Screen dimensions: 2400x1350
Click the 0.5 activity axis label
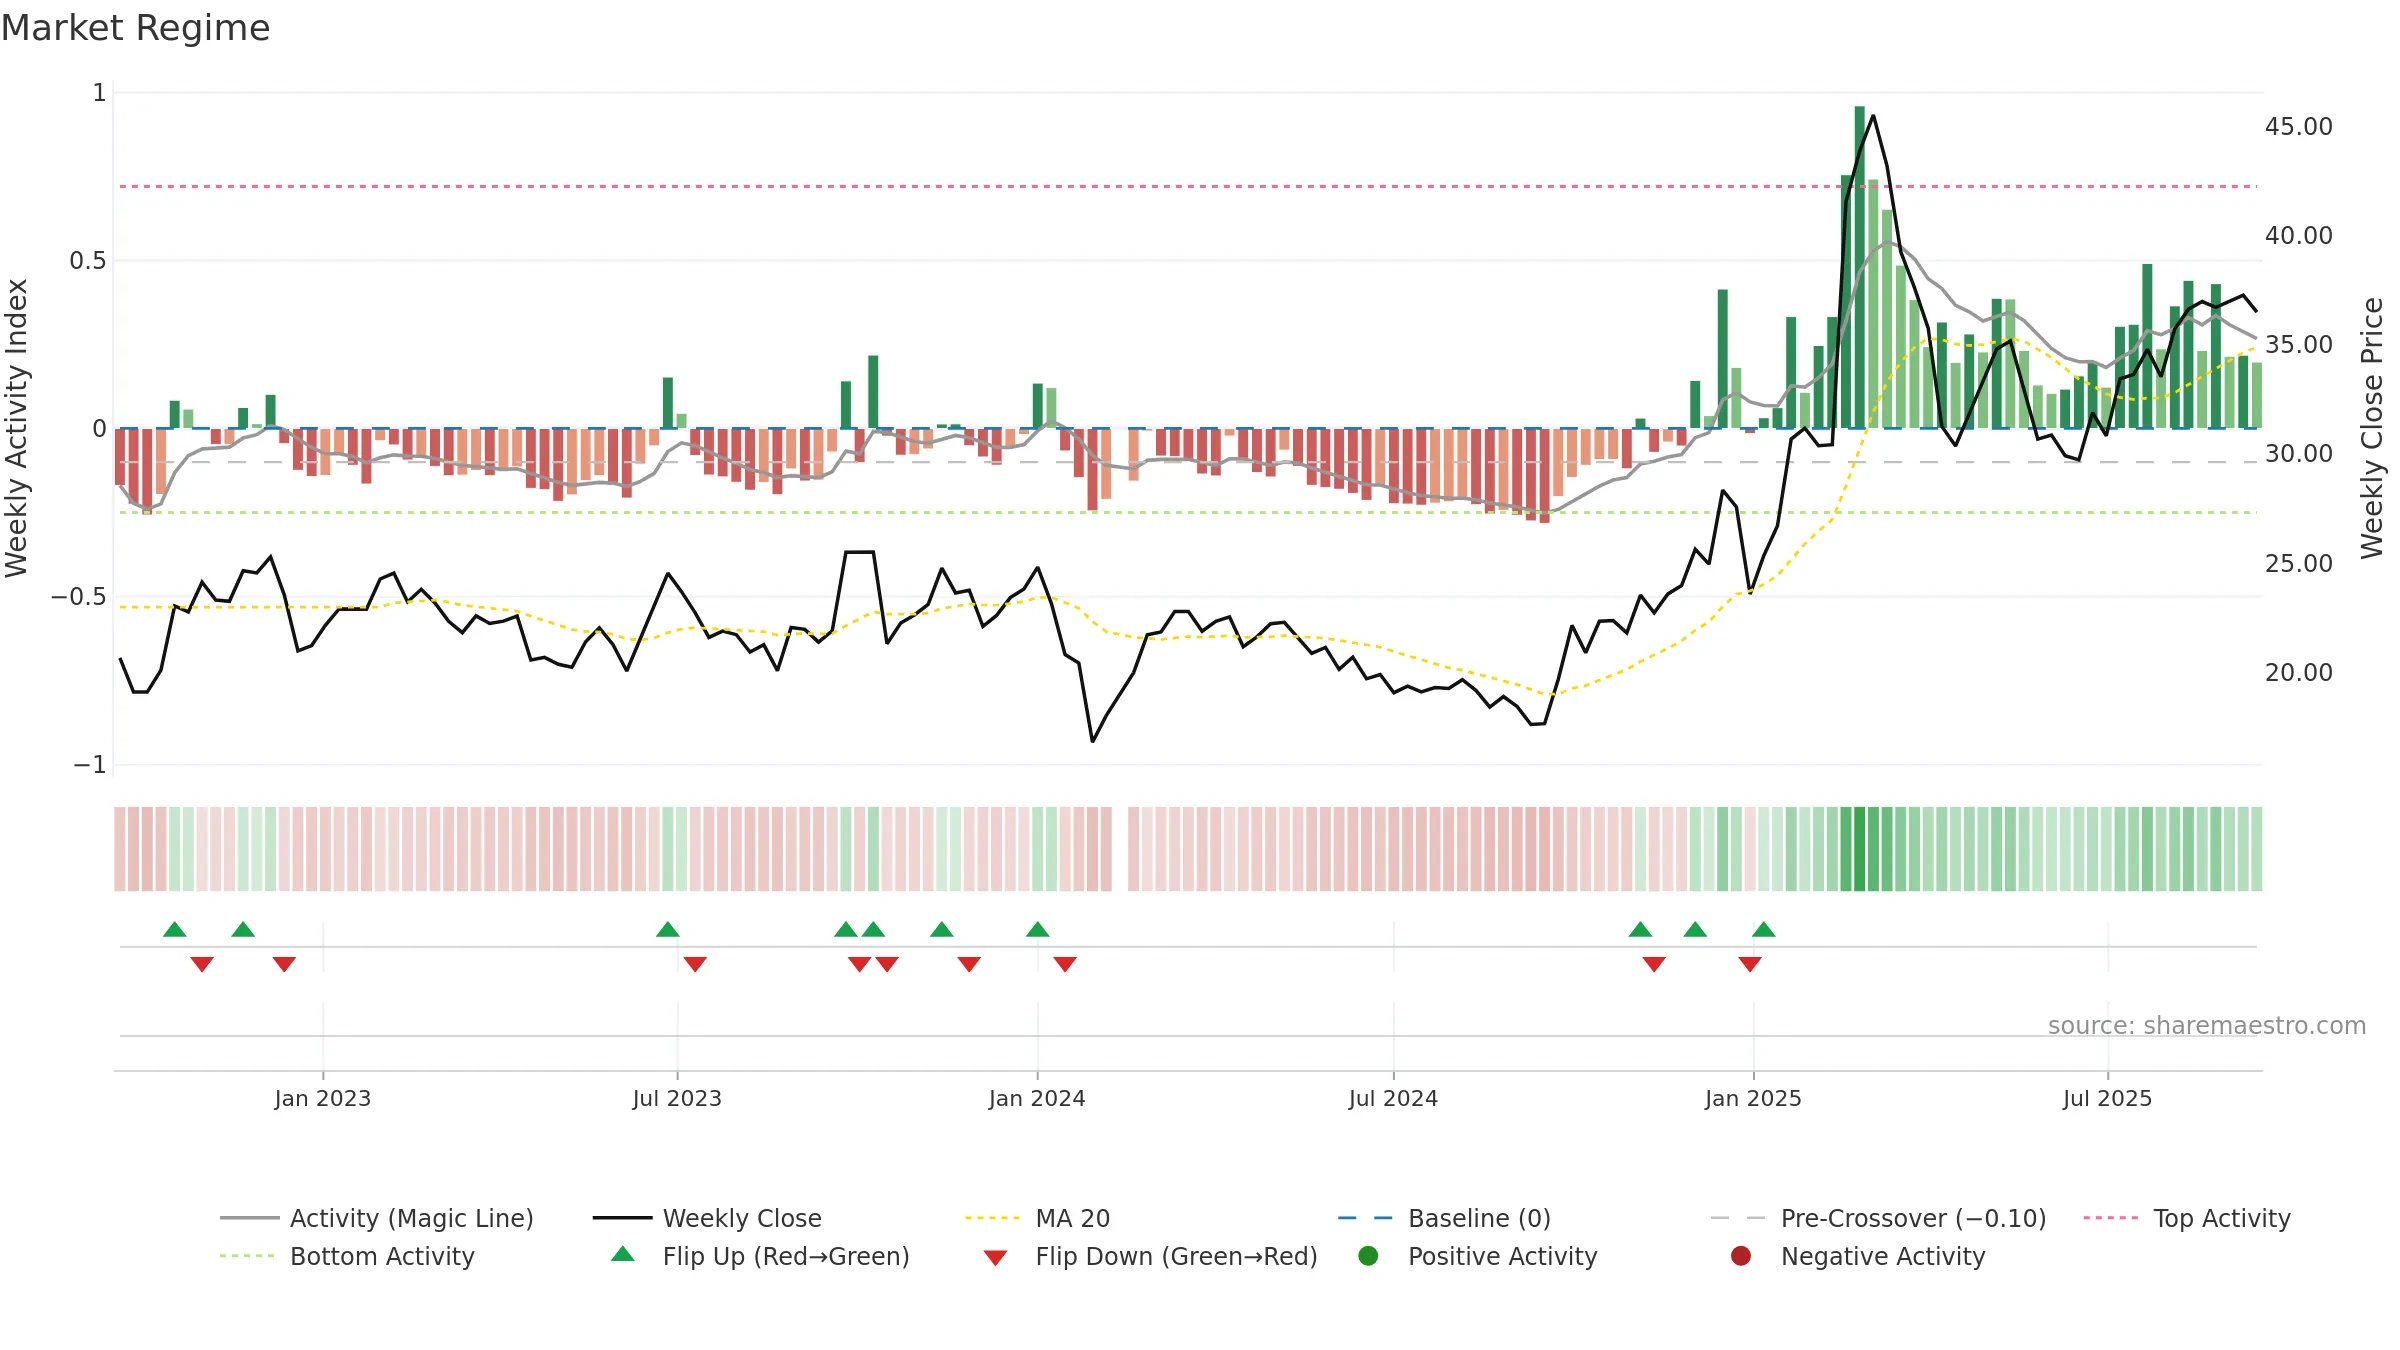87,261
